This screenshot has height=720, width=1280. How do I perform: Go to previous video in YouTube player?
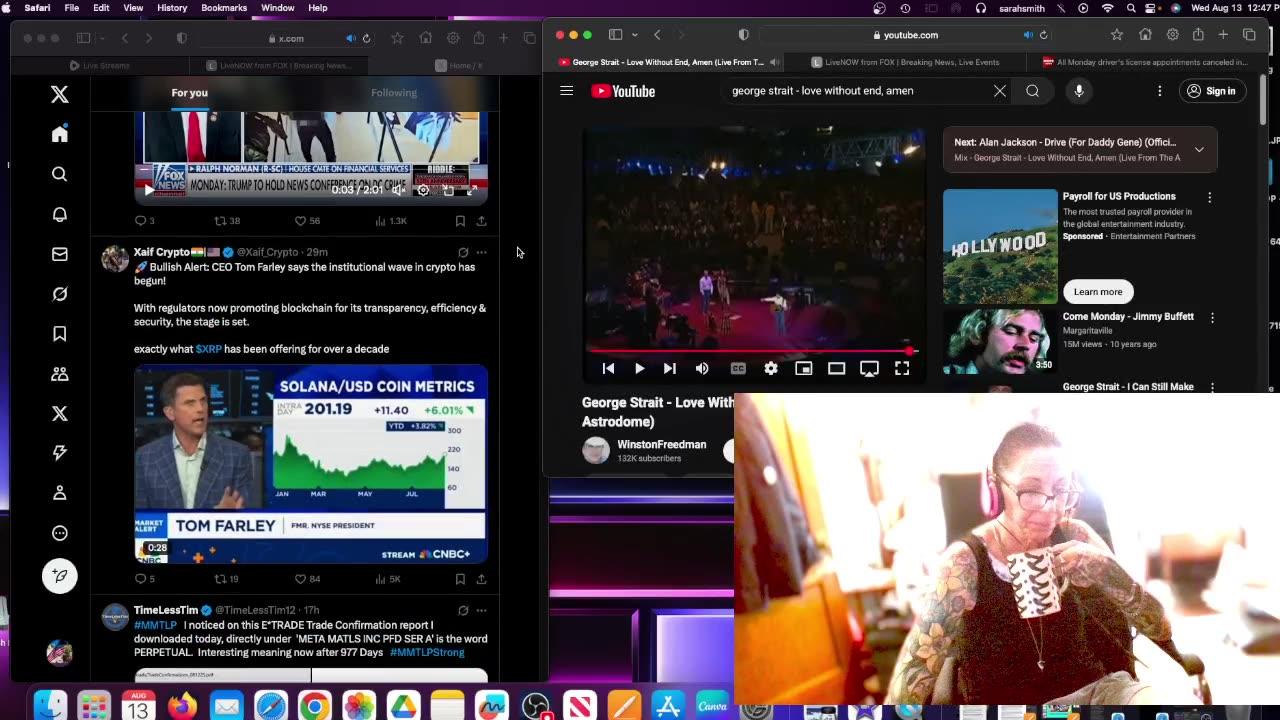tap(608, 368)
